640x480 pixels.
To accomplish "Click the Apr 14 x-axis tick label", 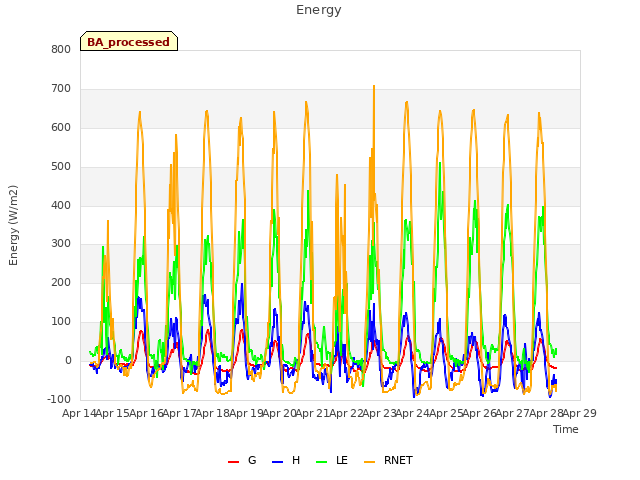I will [x=79, y=413].
